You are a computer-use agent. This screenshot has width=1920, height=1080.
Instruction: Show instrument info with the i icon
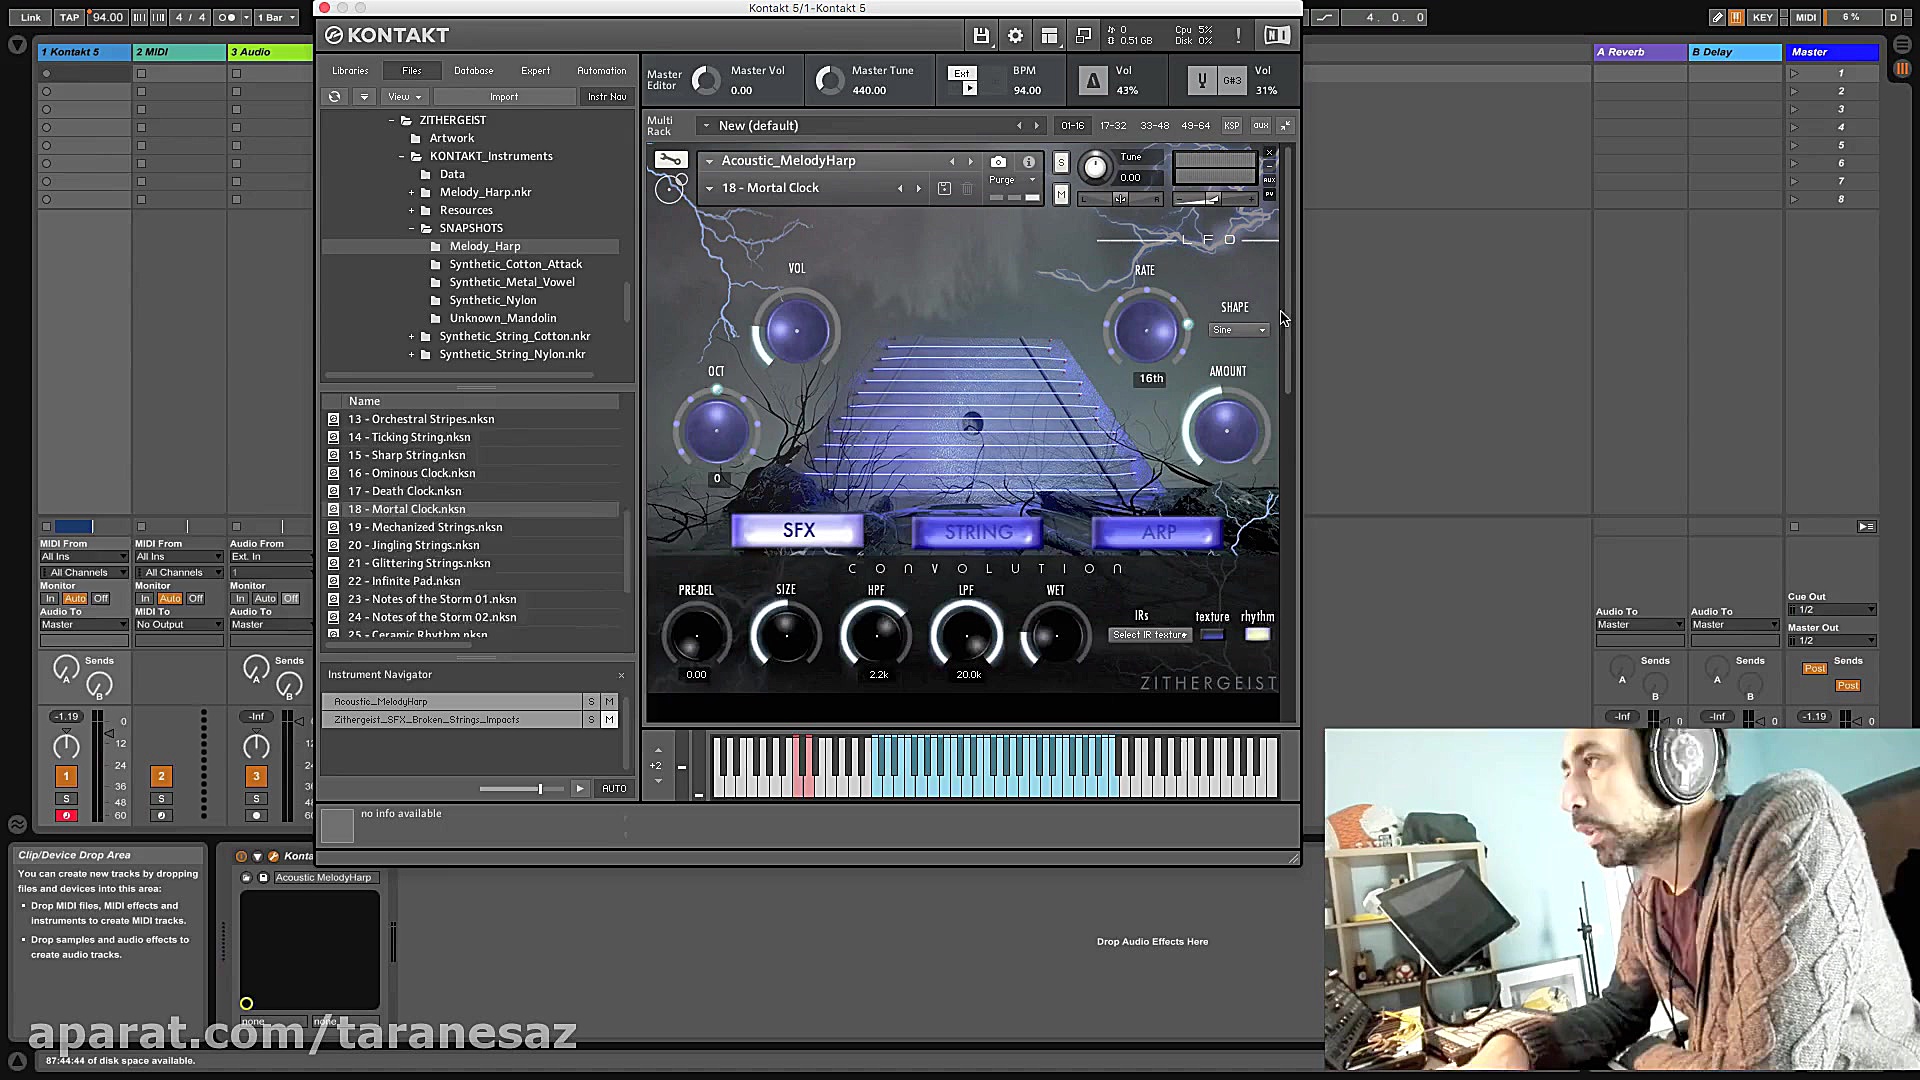[x=1028, y=161]
